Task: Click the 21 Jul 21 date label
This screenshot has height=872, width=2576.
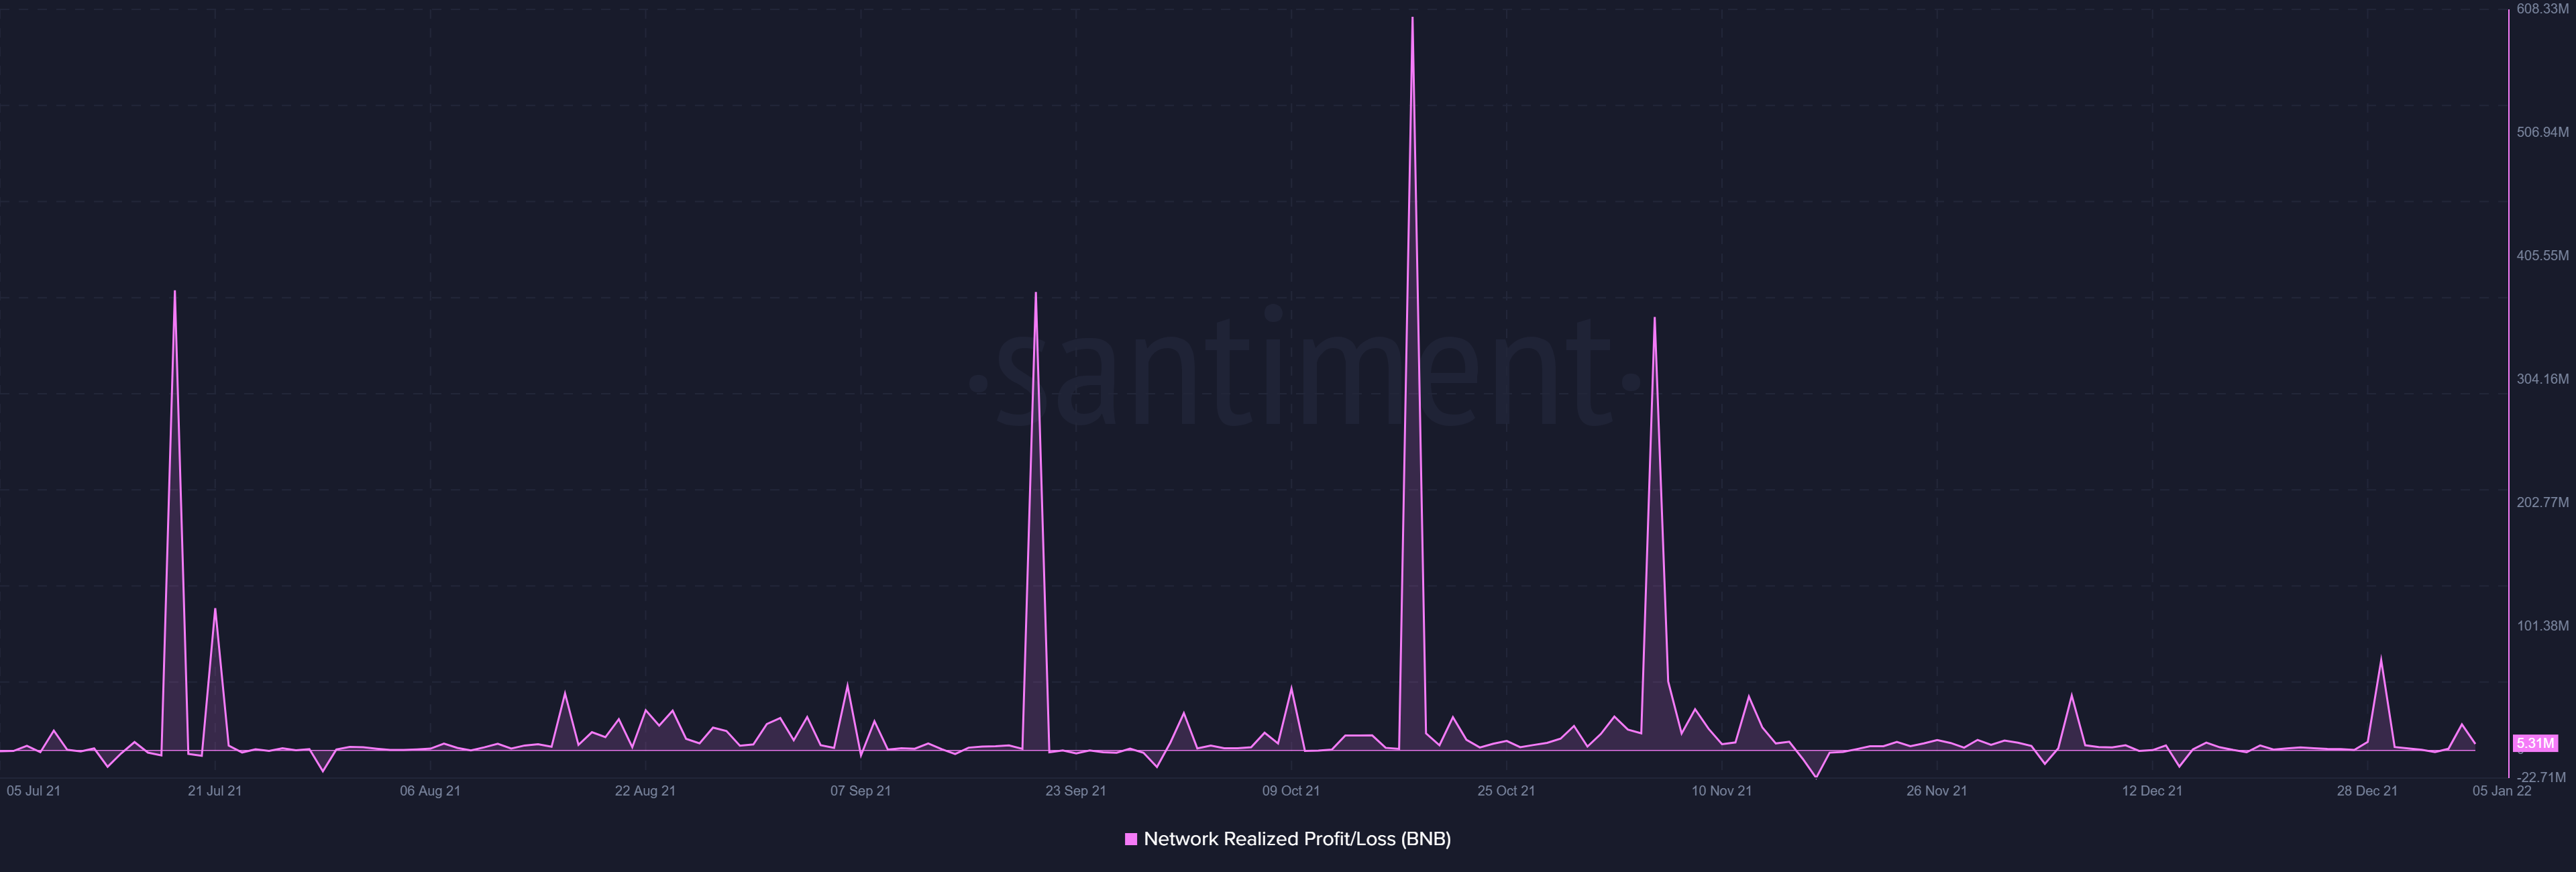Action: tap(215, 790)
